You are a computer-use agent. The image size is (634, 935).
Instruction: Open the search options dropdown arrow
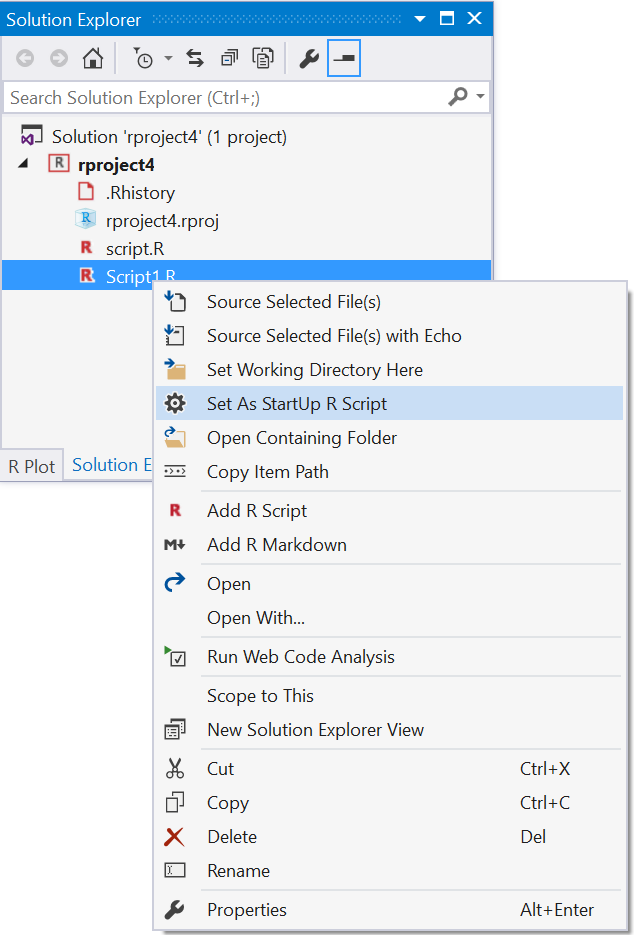(481, 97)
